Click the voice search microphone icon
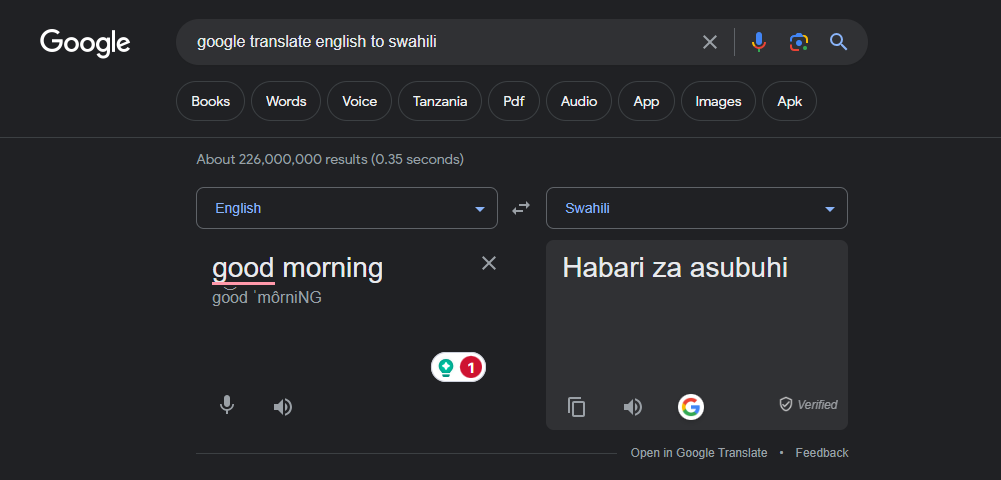 click(x=759, y=42)
